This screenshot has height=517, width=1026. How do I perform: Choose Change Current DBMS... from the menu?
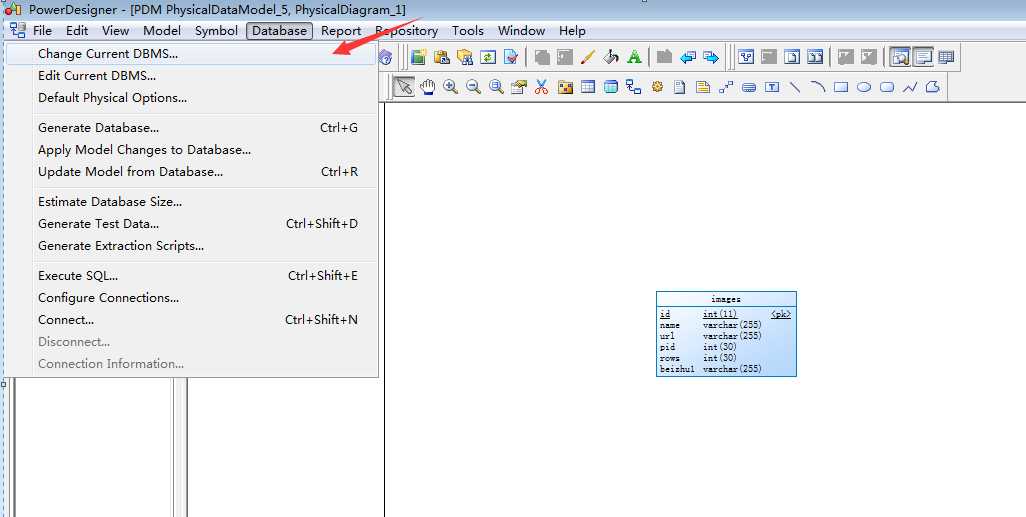tap(192, 54)
